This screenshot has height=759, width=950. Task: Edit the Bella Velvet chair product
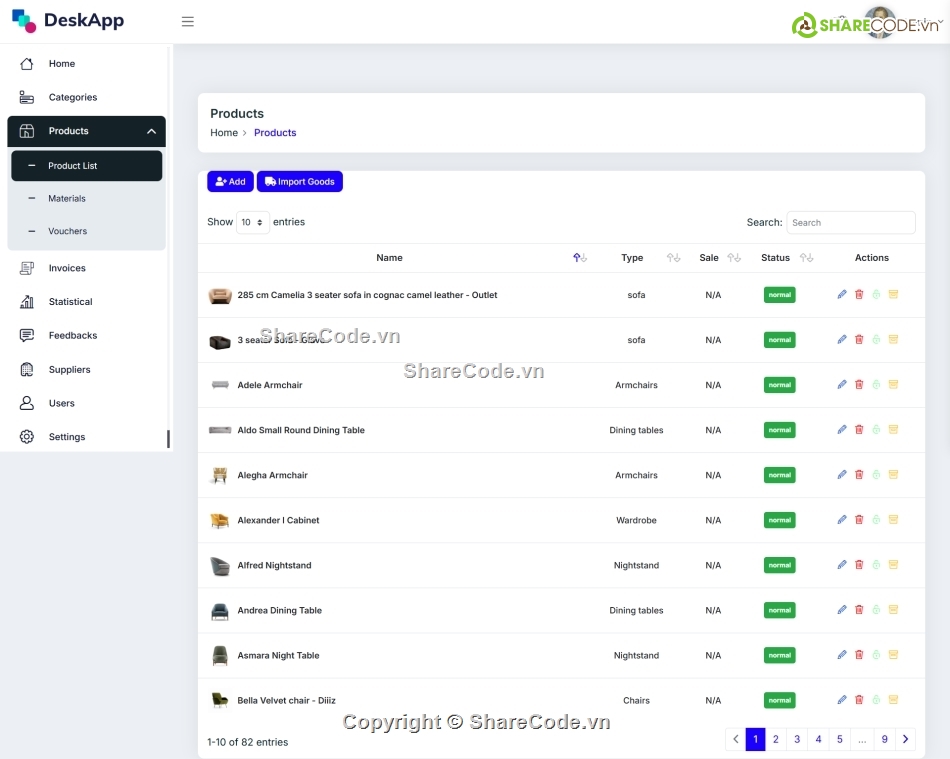[x=842, y=700]
